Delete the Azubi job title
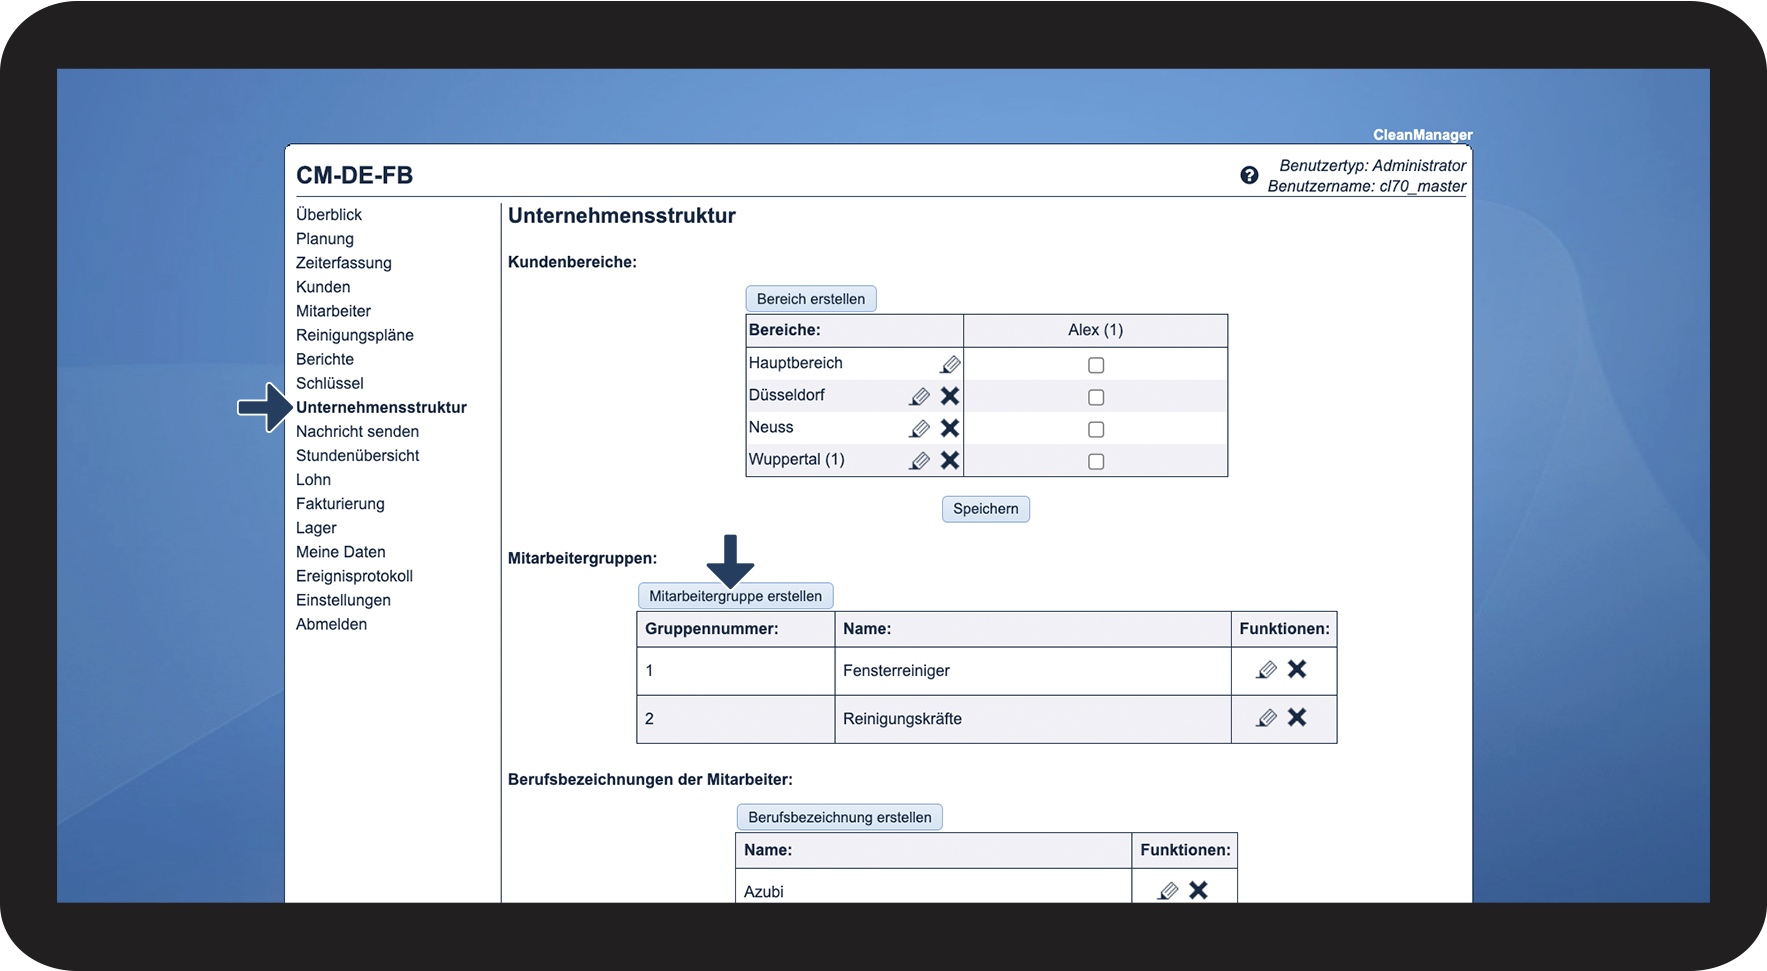1767x971 pixels. pos(1198,890)
